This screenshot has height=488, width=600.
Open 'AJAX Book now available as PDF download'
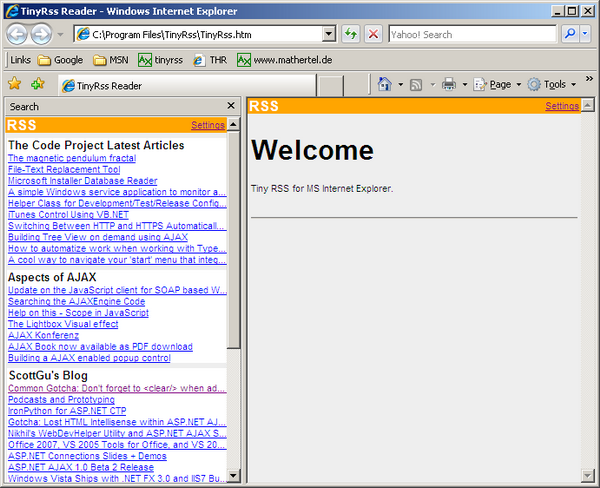(x=100, y=347)
